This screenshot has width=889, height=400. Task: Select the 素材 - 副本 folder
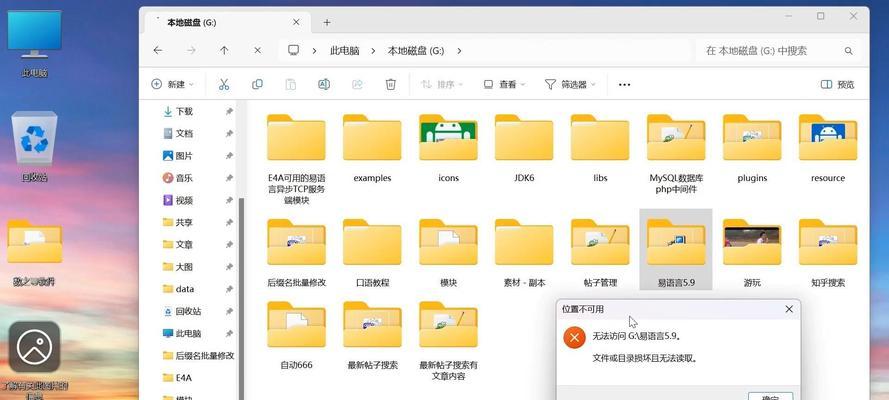point(524,253)
